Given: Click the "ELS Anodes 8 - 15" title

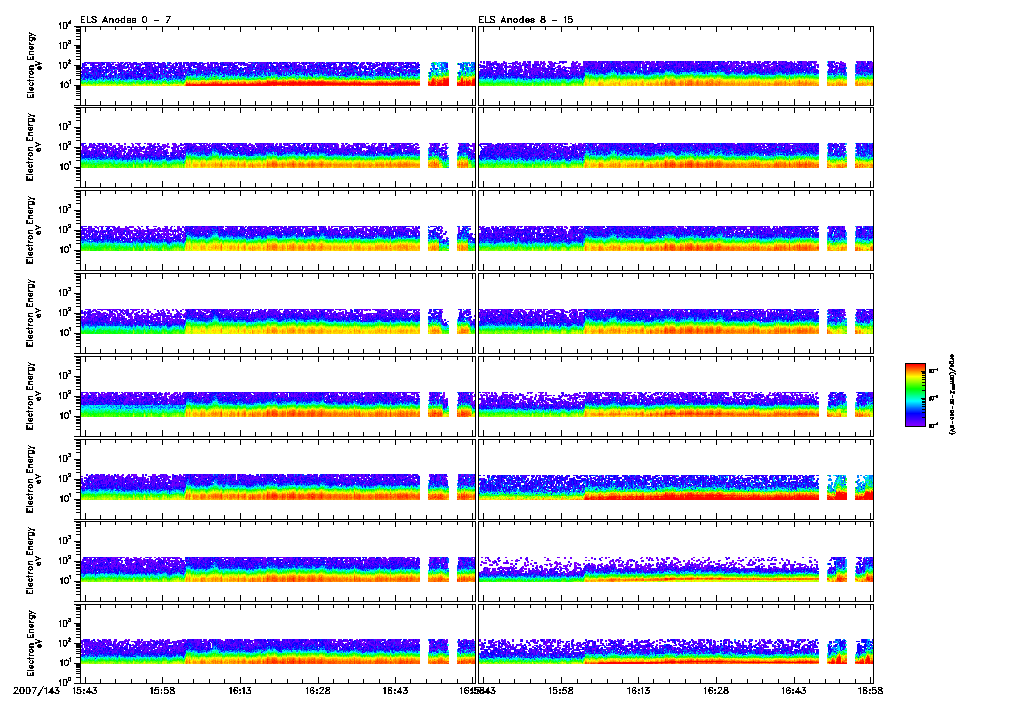Looking at the screenshot, I should [x=526, y=20].
